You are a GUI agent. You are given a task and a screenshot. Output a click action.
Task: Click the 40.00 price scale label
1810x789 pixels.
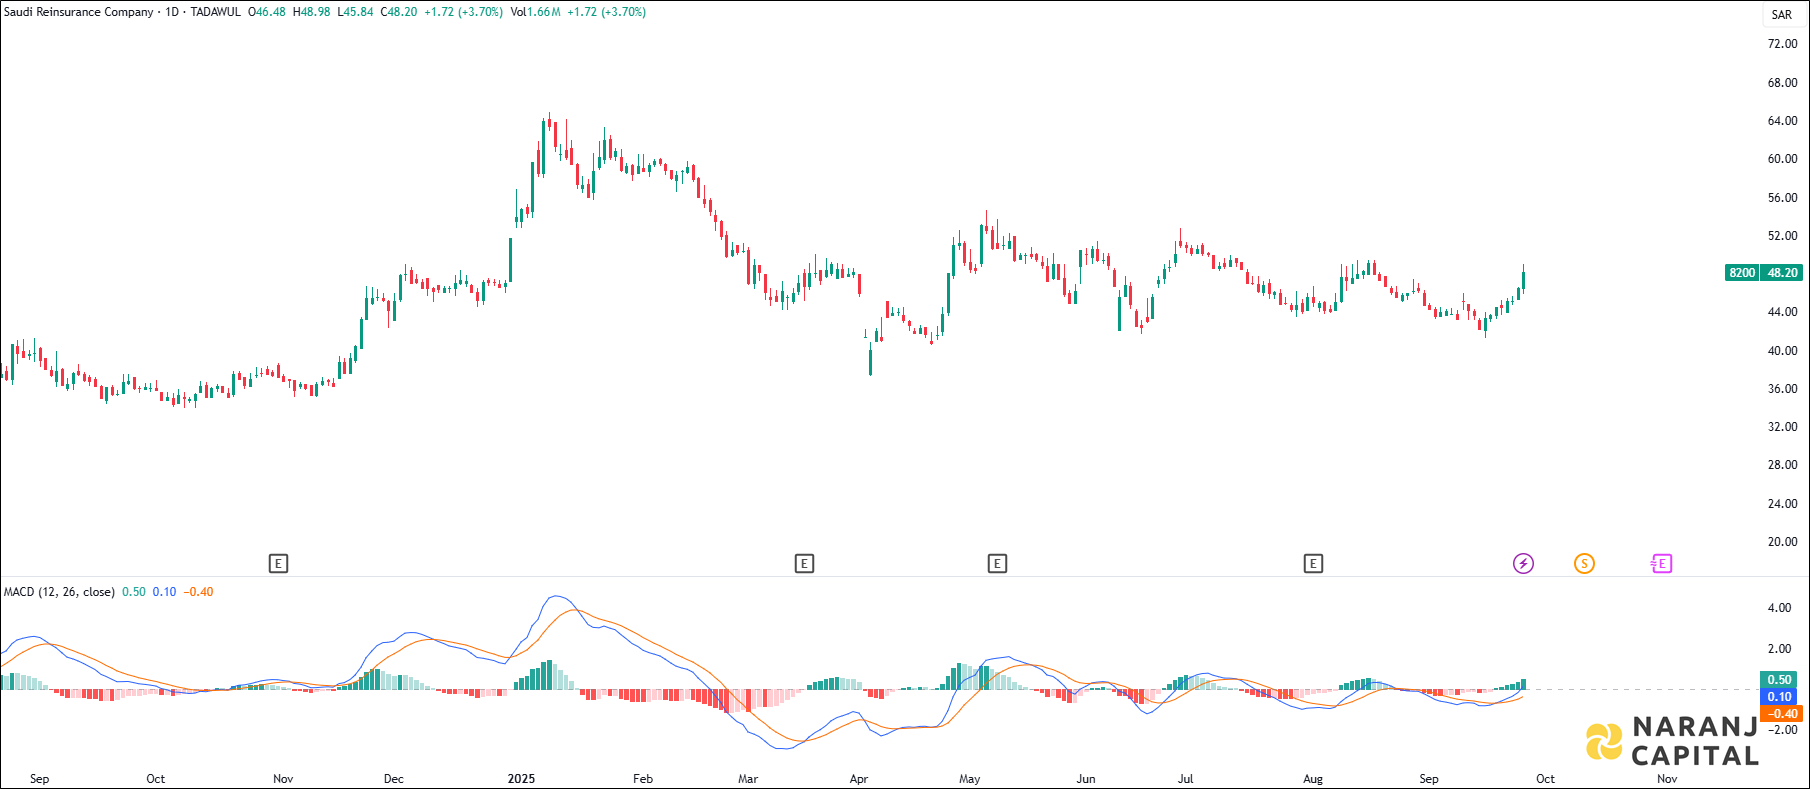click(x=1782, y=351)
